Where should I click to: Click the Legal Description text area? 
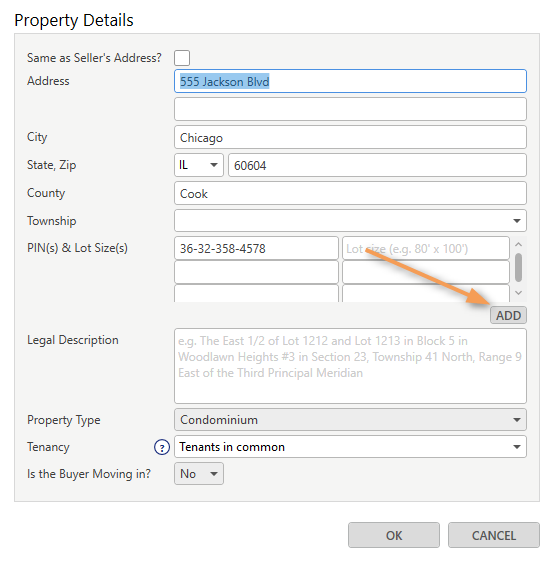(x=350, y=366)
